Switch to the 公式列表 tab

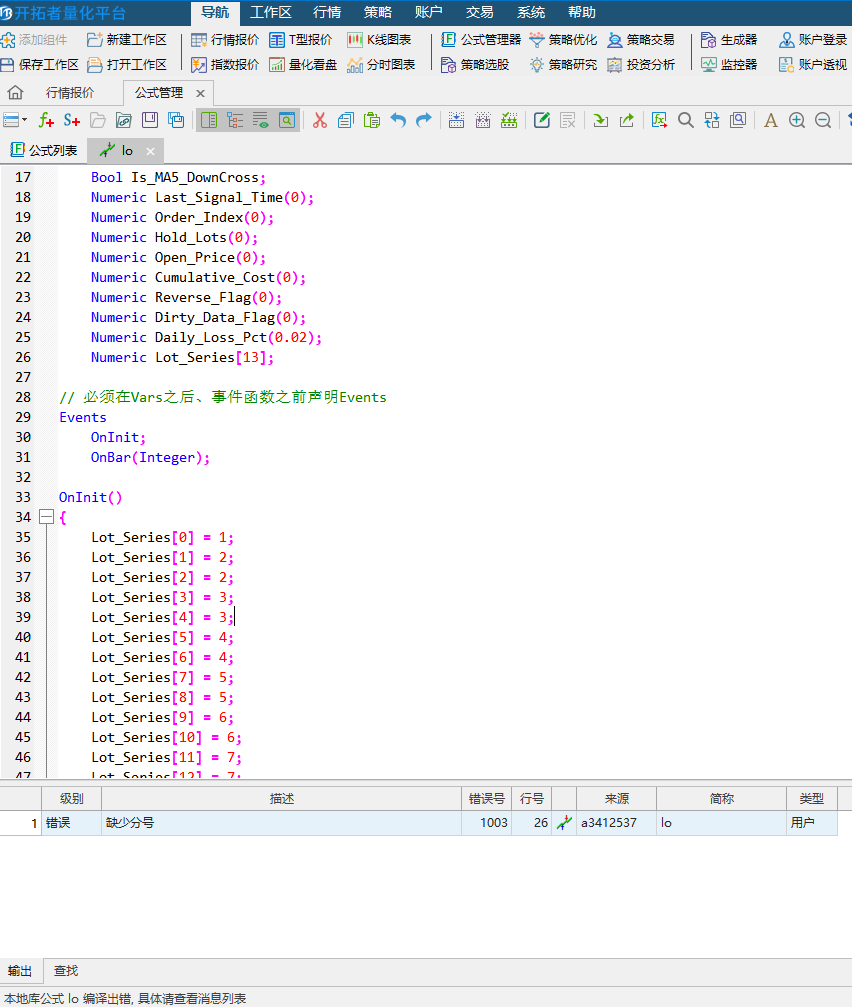click(44, 151)
